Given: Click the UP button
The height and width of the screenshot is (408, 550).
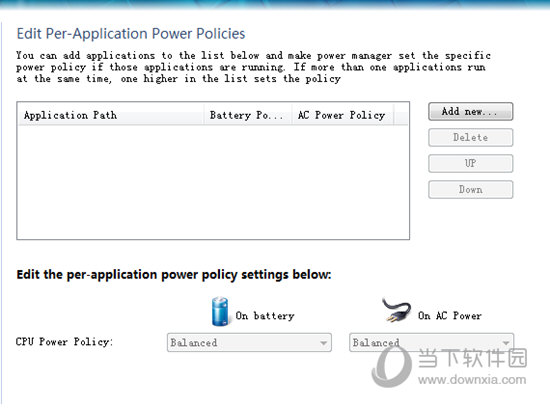Looking at the screenshot, I should click(470, 163).
